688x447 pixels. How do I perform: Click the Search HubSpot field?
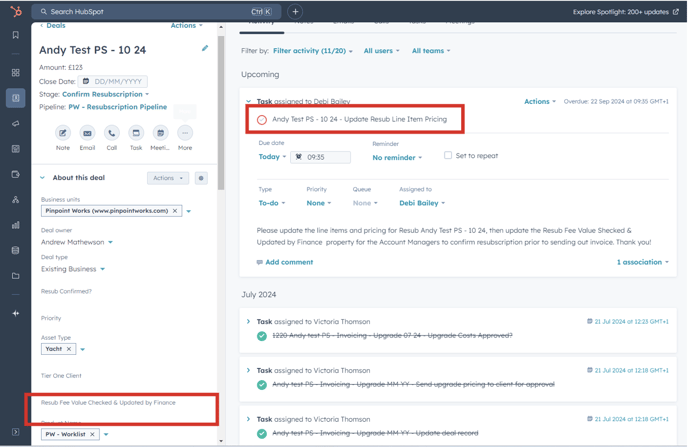(x=140, y=12)
